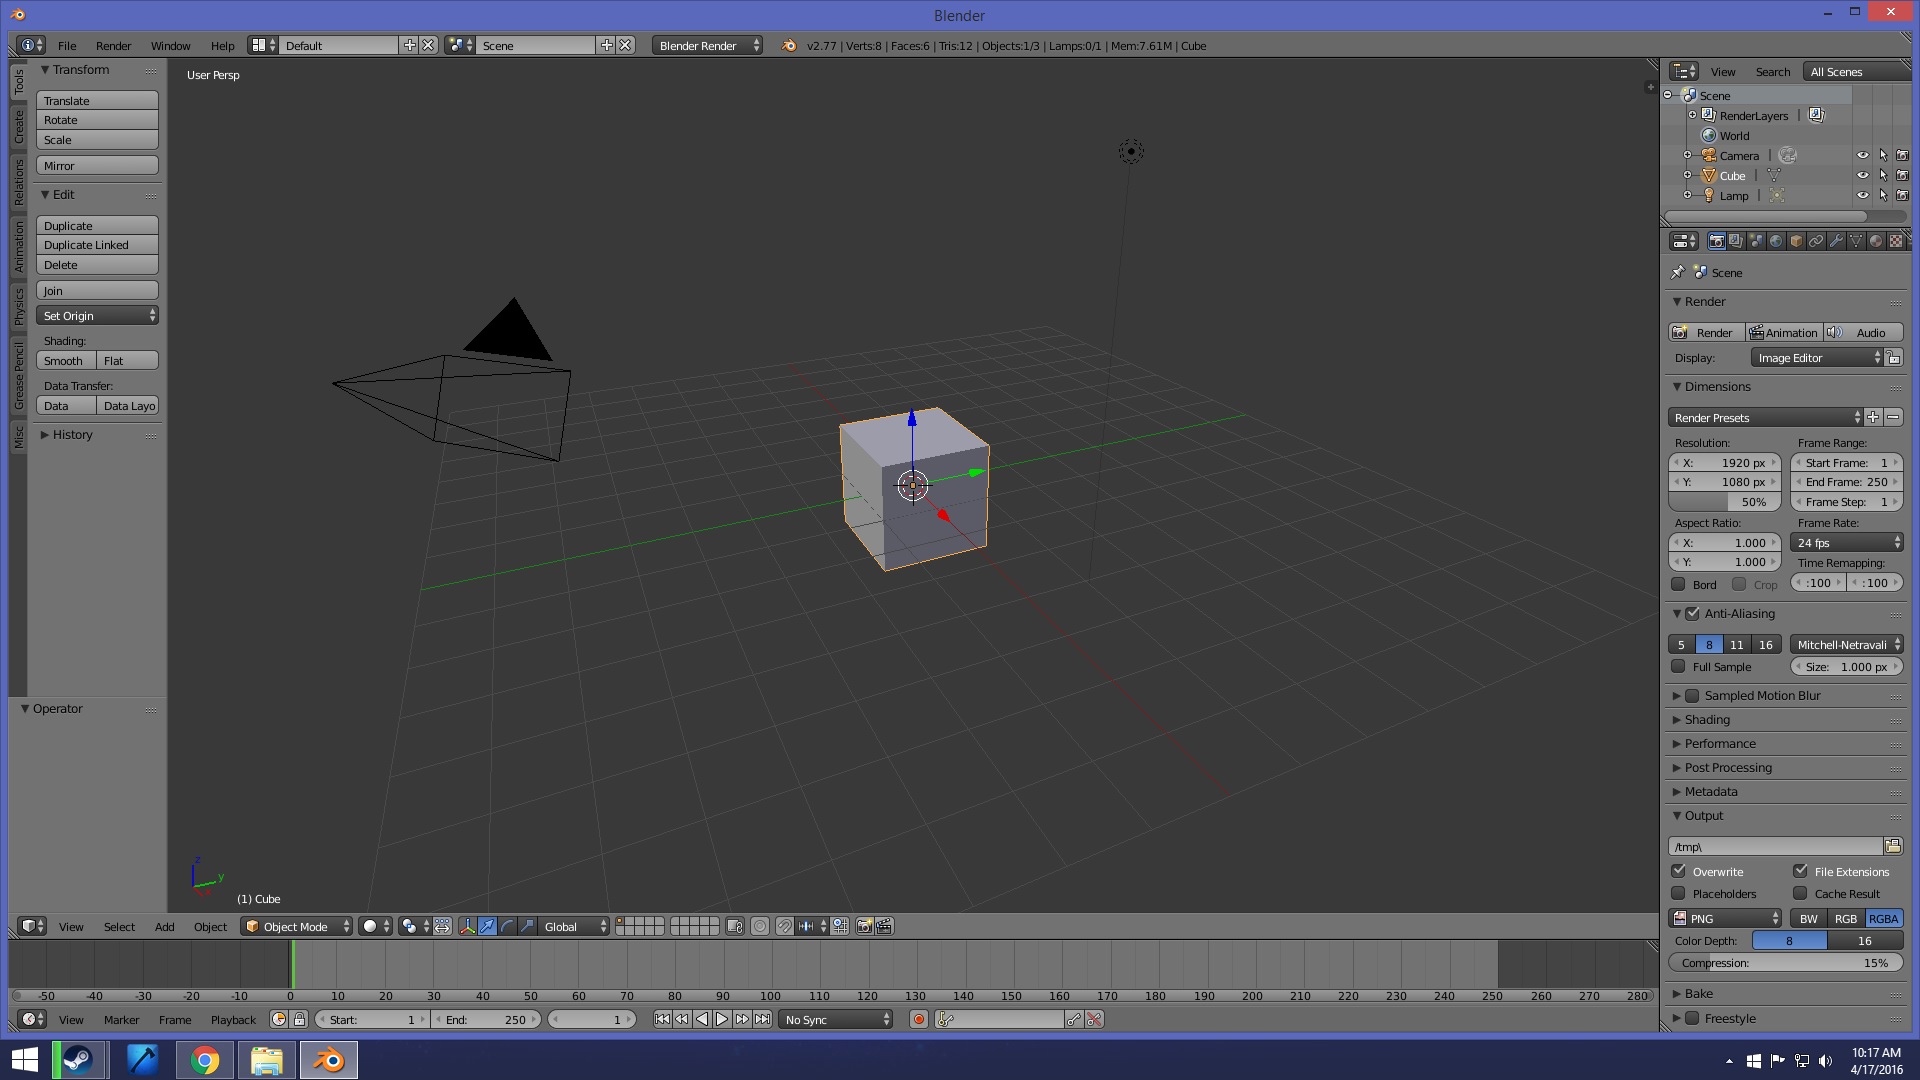The image size is (1920, 1080).
Task: Open the Window menu
Action: (x=170, y=45)
